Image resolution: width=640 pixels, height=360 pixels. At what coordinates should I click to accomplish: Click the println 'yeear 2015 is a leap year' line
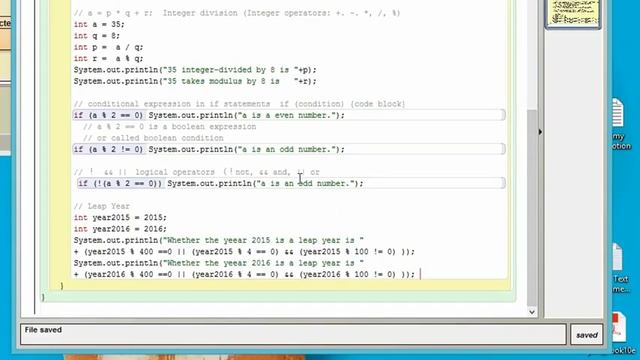219,240
